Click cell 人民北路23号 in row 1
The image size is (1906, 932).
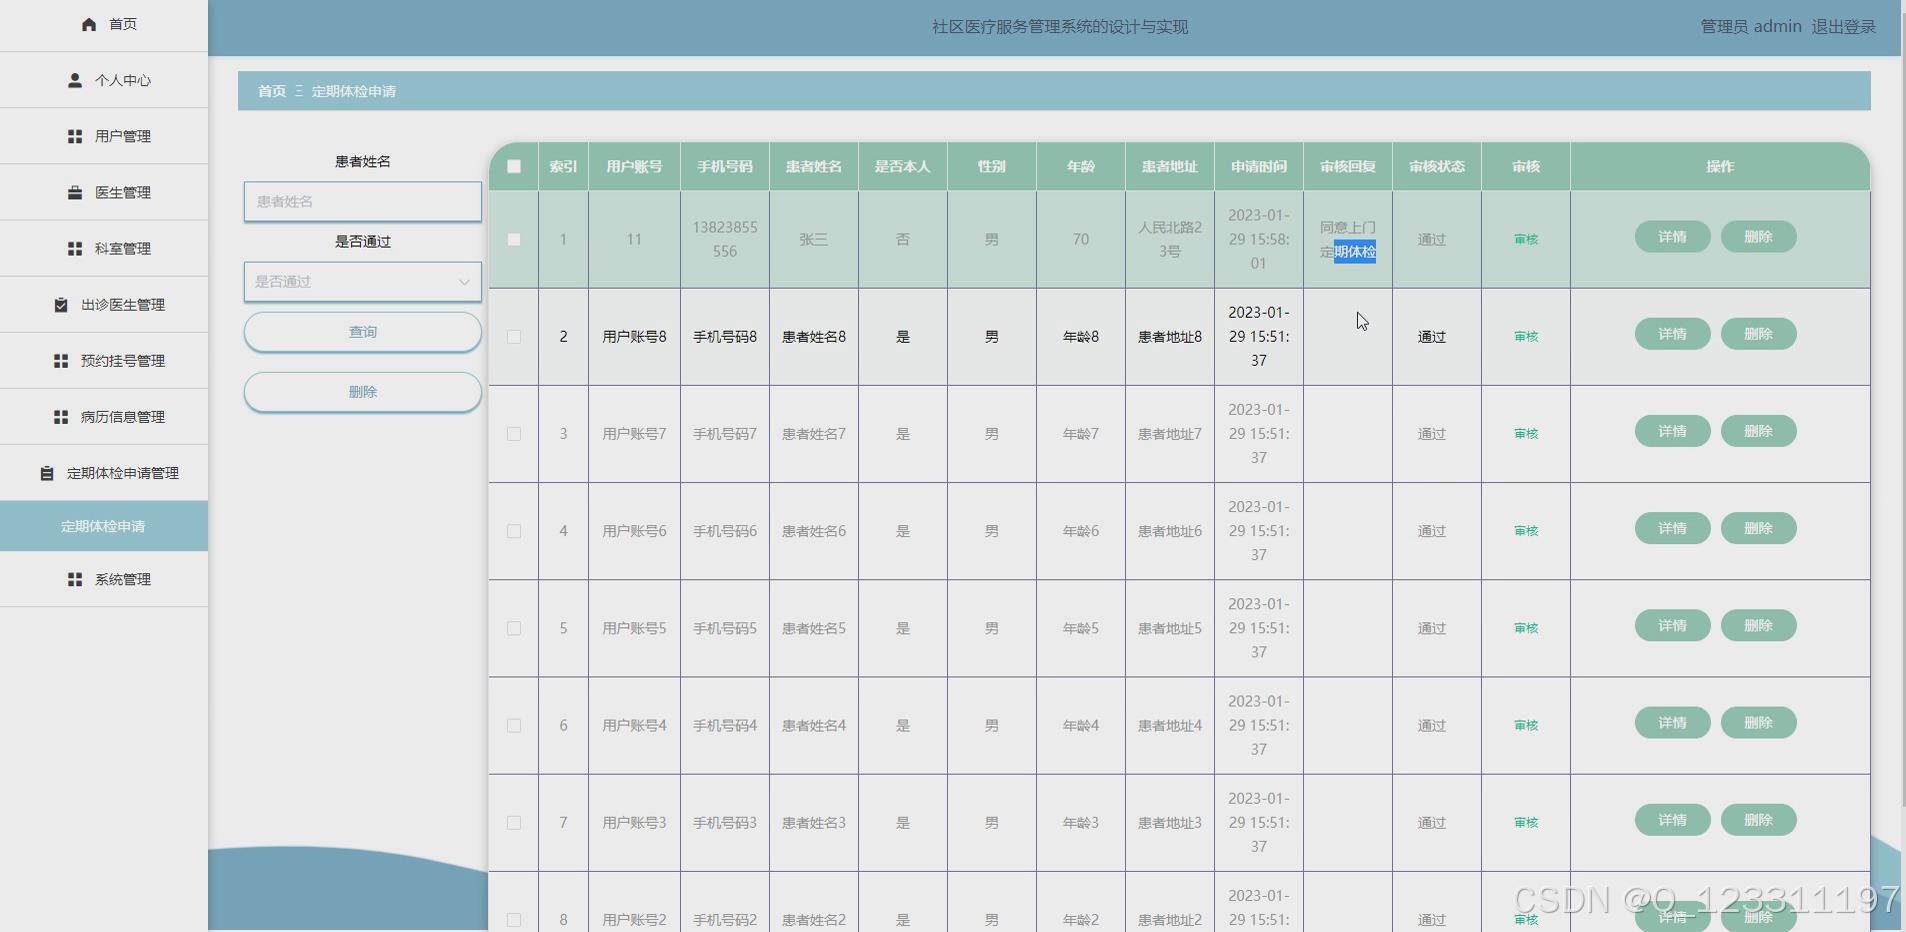click(x=1170, y=239)
